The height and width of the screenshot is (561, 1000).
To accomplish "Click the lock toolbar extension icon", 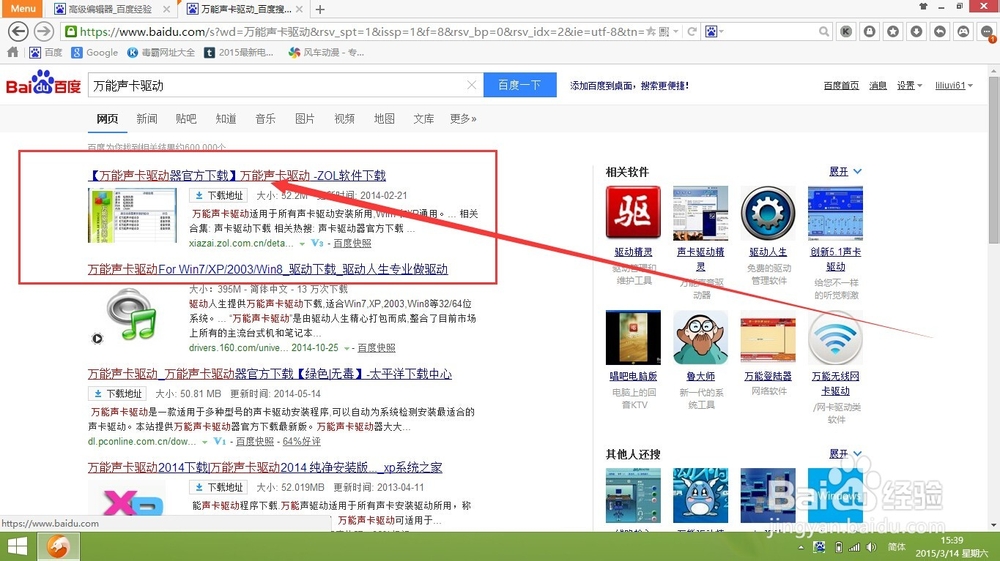I will tap(869, 31).
